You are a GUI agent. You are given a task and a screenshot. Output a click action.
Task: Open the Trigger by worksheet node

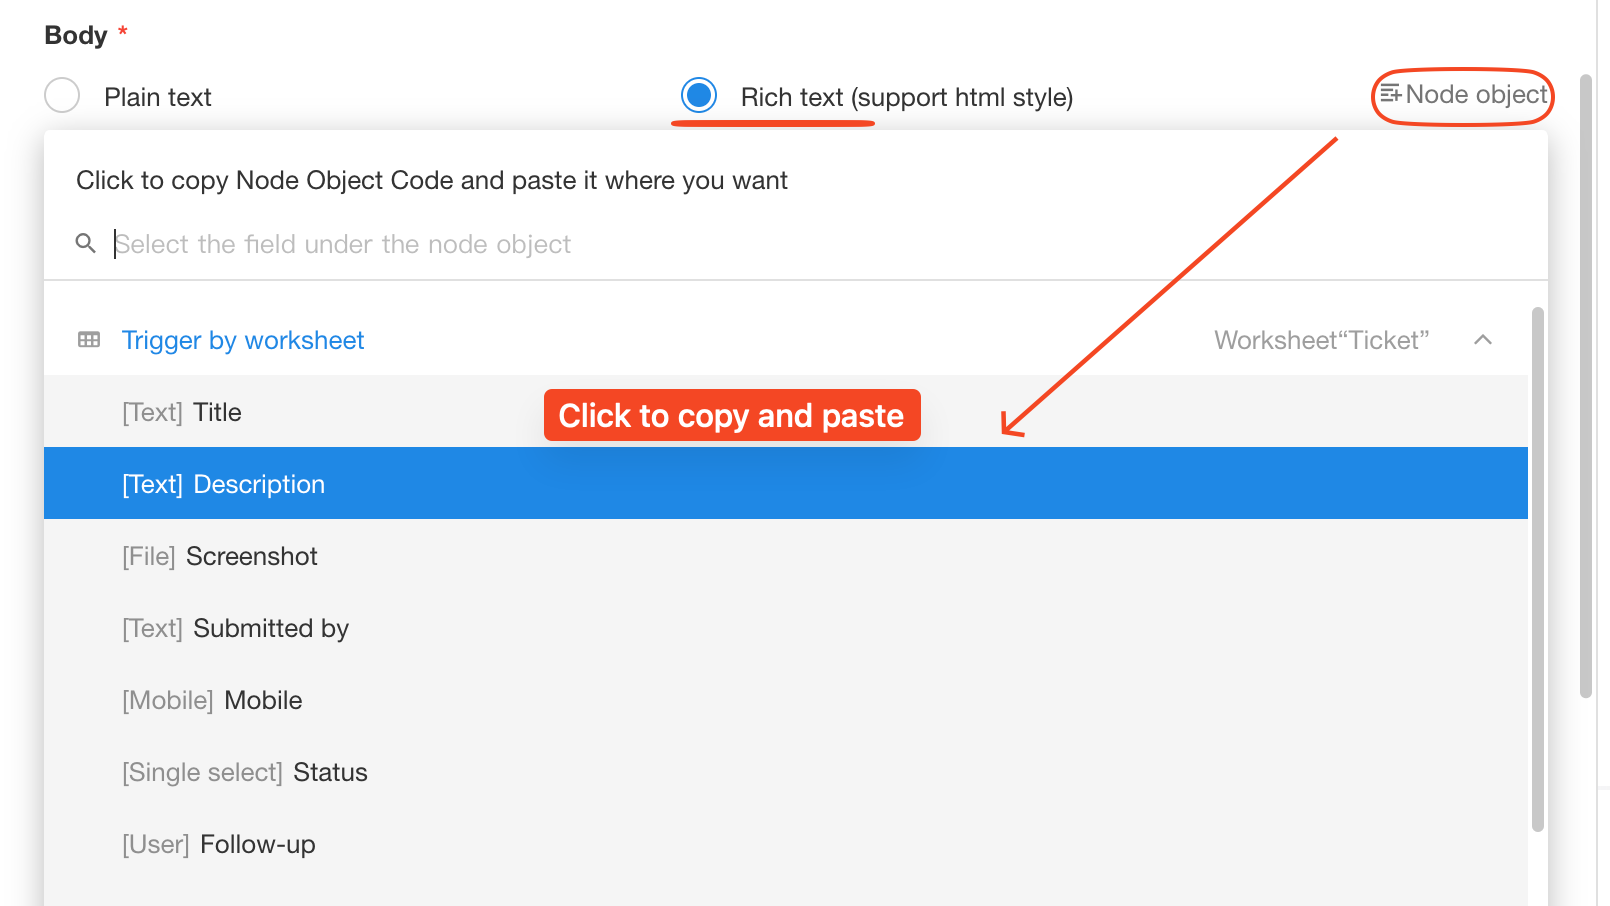coord(243,340)
